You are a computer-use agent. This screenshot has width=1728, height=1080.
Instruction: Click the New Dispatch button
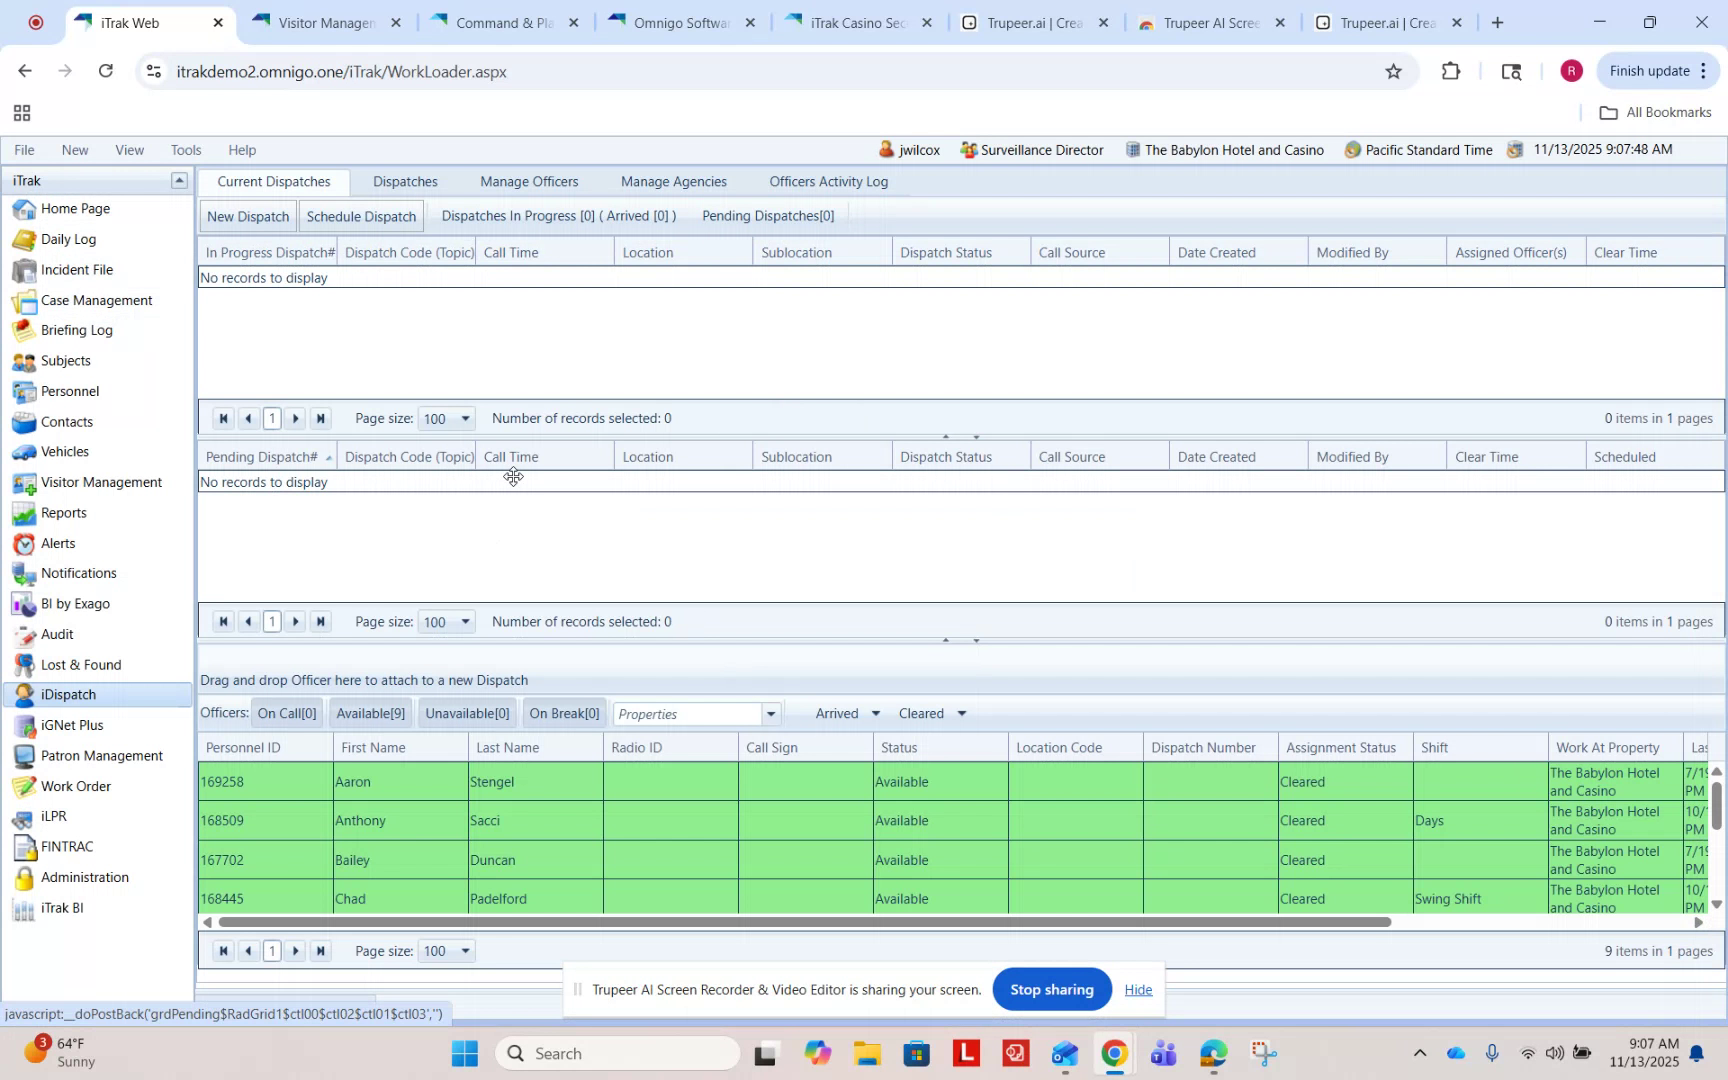[x=247, y=215]
